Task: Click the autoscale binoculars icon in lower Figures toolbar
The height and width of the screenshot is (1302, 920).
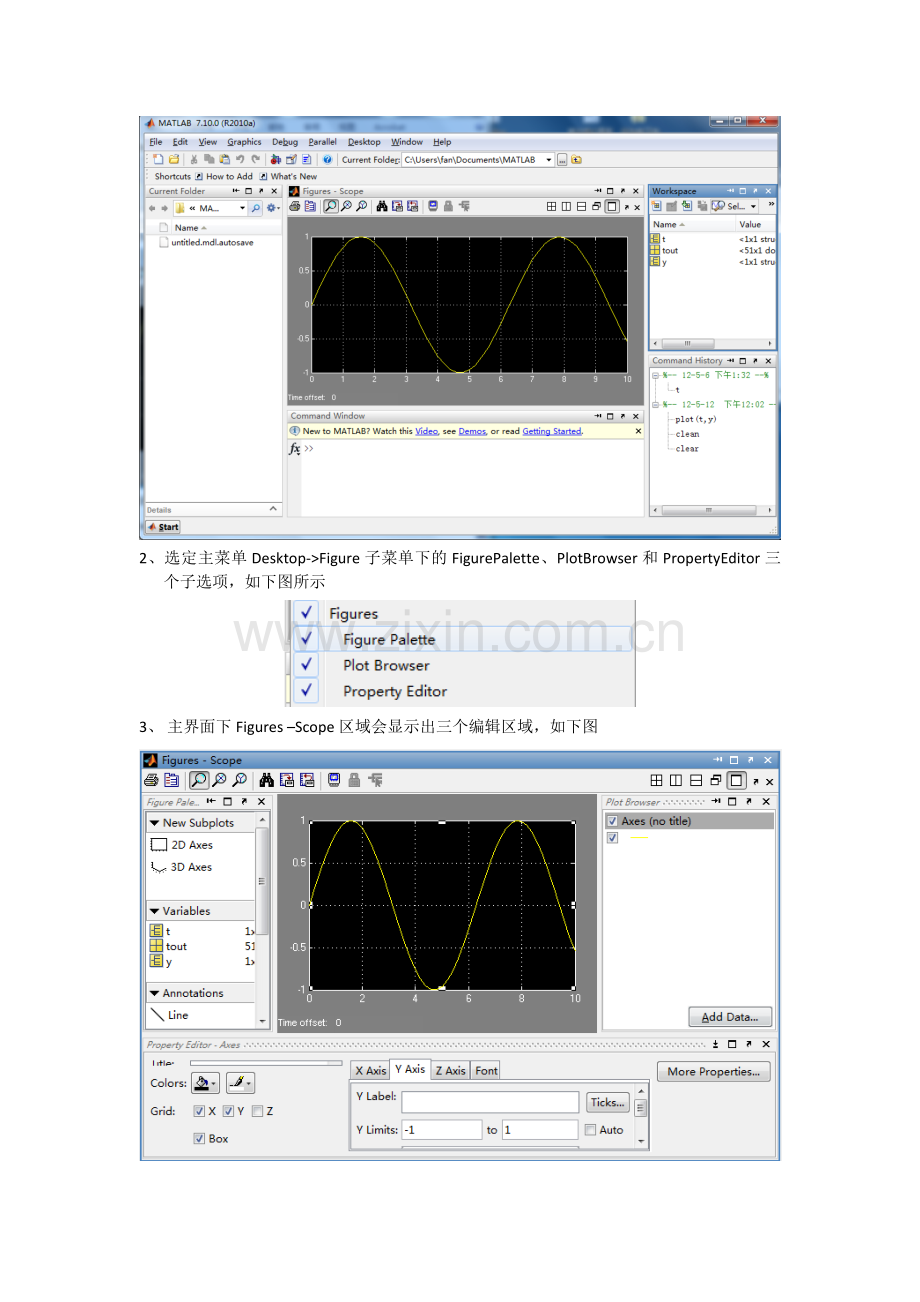Action: pyautogui.click(x=267, y=780)
